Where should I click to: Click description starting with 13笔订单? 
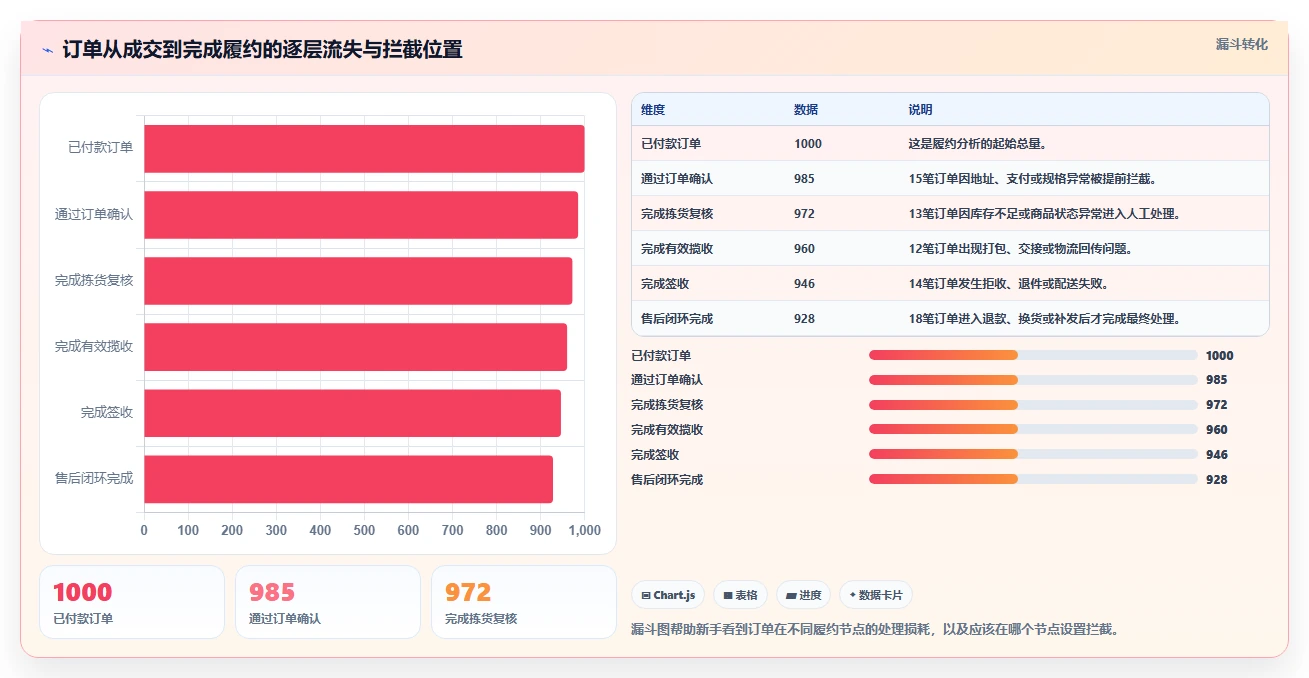(1044, 214)
